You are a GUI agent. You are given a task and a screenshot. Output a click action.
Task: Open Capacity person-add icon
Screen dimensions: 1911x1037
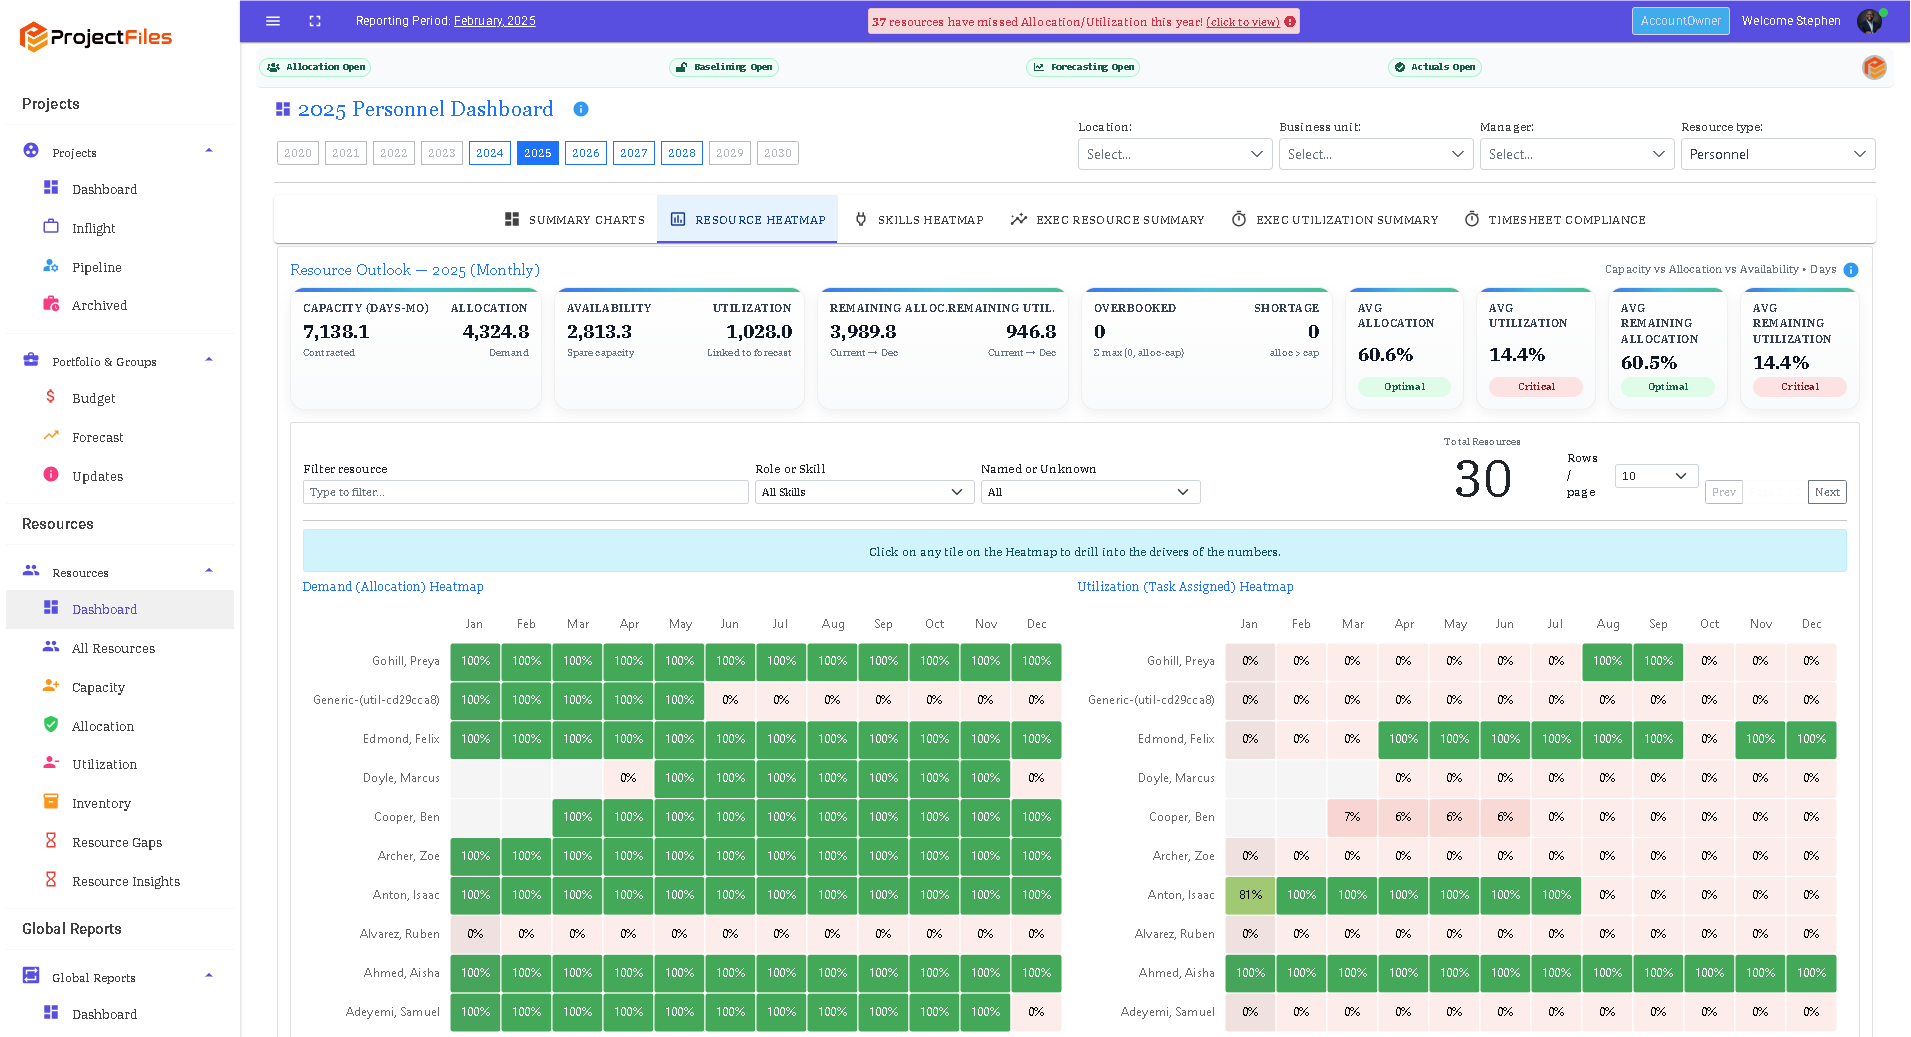pyautogui.click(x=51, y=686)
